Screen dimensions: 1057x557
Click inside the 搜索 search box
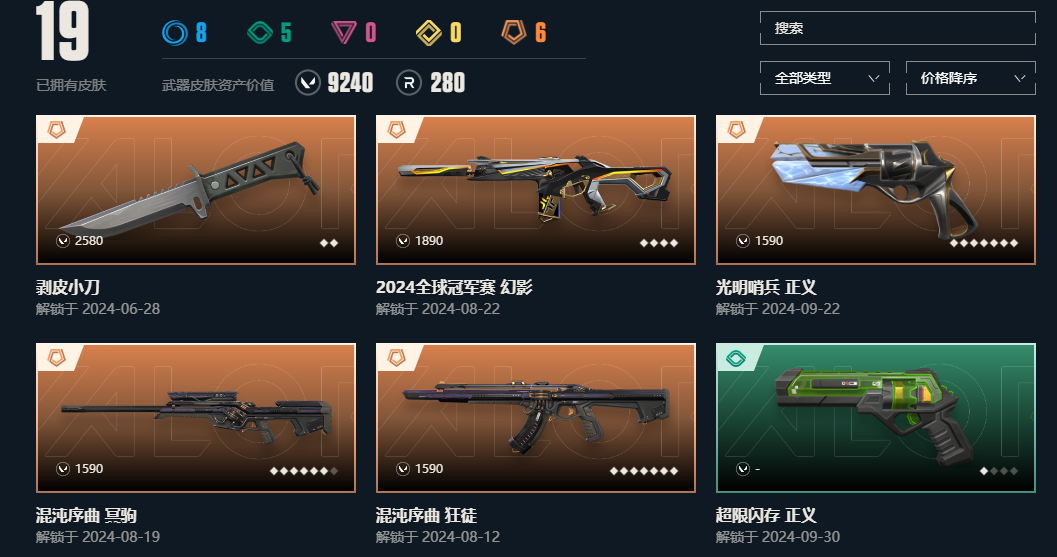coord(898,28)
